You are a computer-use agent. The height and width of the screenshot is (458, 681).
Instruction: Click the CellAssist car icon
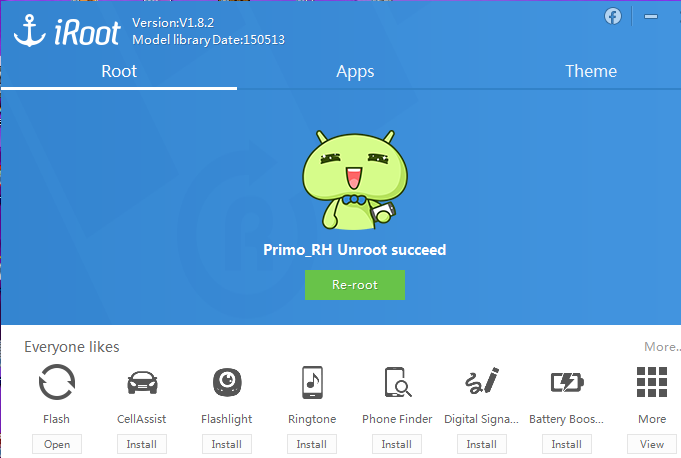(x=142, y=382)
